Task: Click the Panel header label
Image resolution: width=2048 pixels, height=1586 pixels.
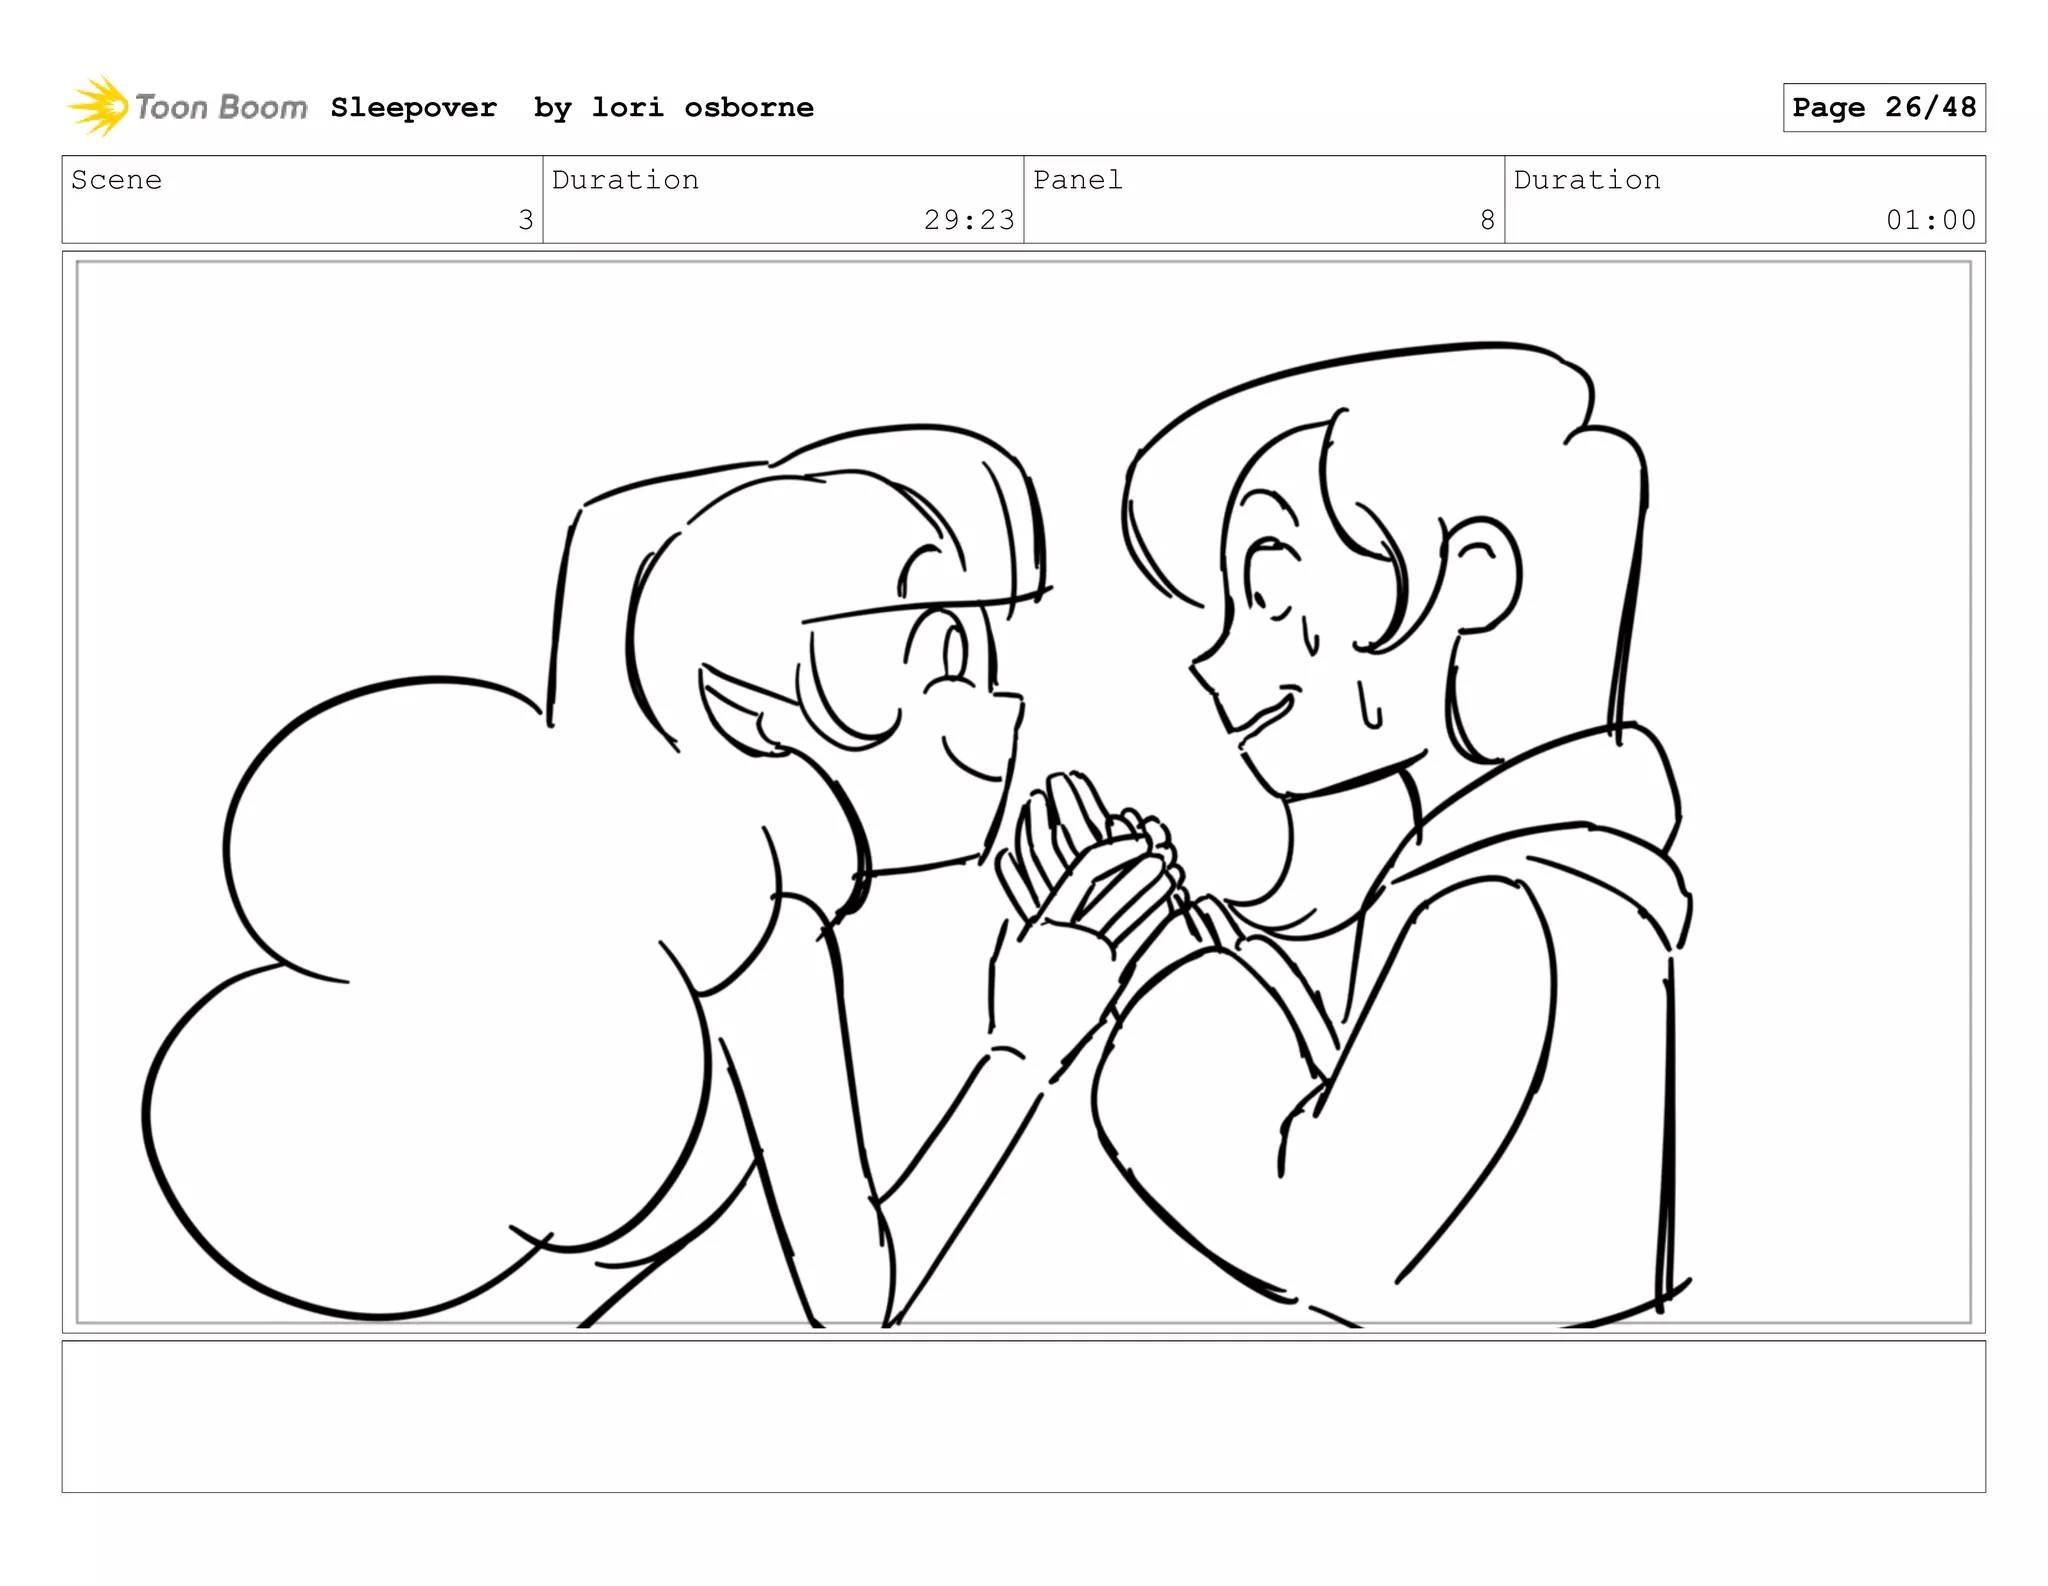Action: [1077, 180]
